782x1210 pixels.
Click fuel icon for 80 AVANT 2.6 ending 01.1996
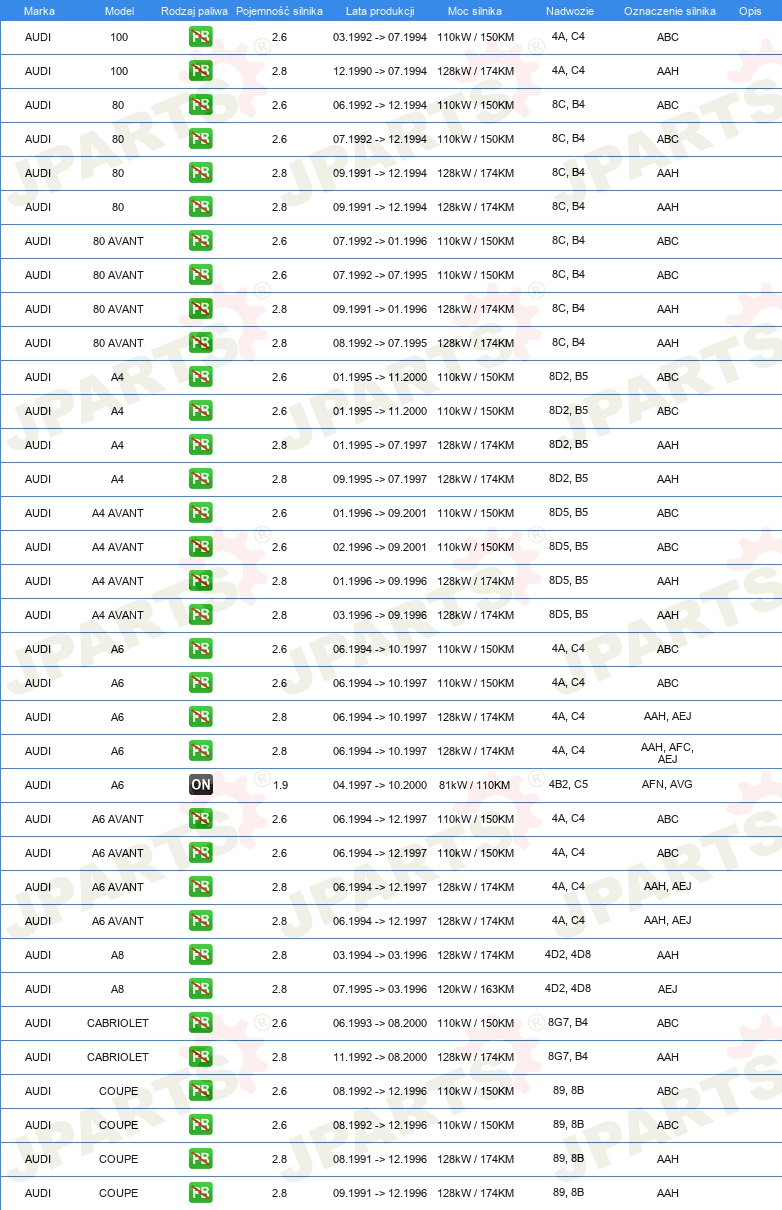[x=201, y=241]
